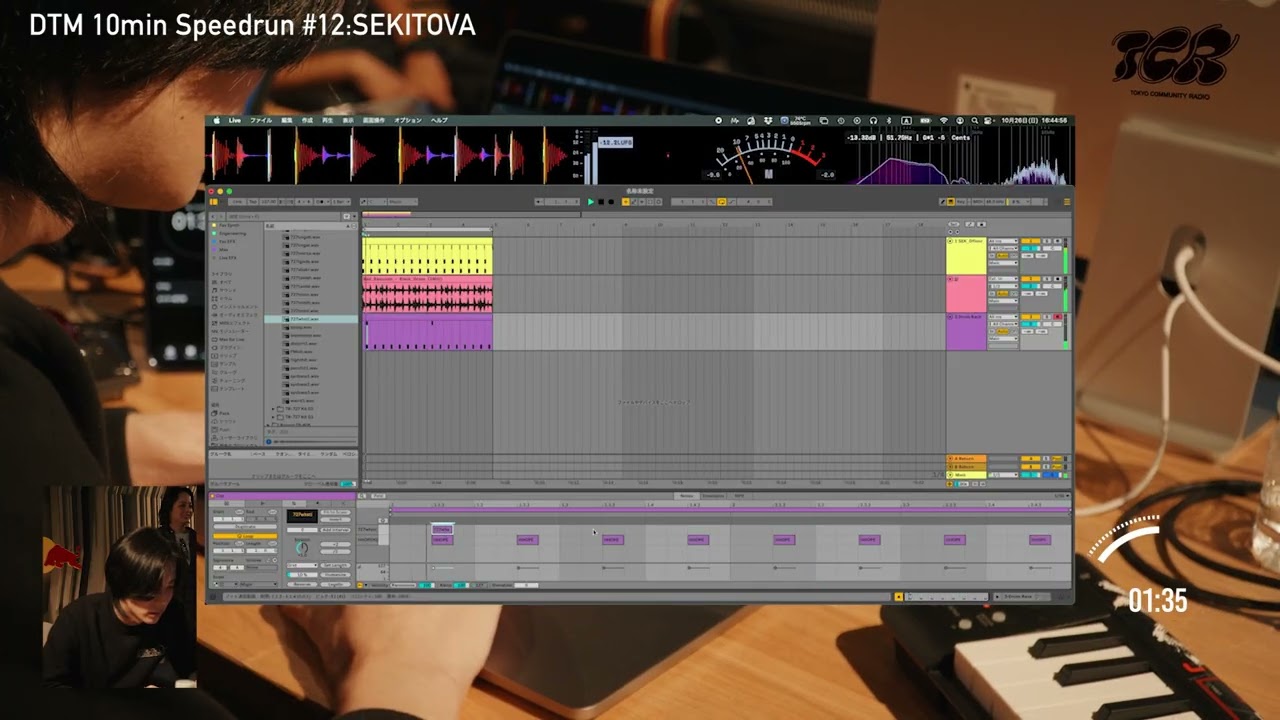Image resolution: width=1280 pixels, height=720 pixels.
Task: Disarm the red arm button on the Drum Rack track
Action: (1057, 317)
